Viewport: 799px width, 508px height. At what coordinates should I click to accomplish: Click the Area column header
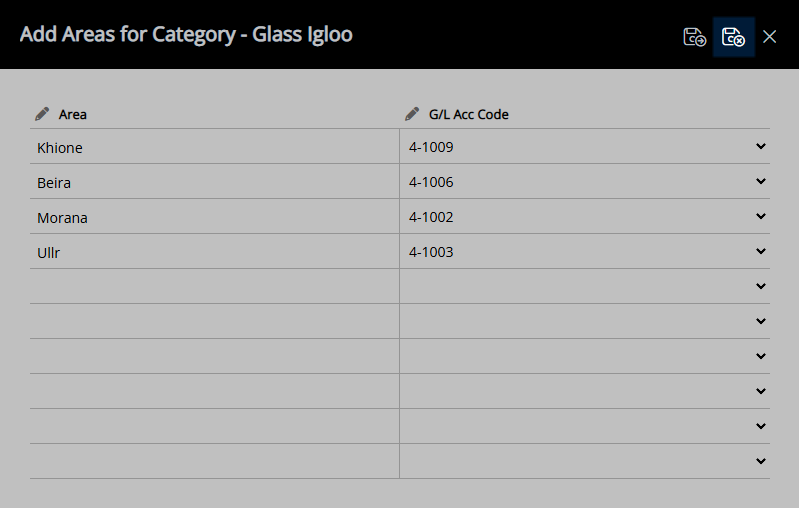click(72, 114)
